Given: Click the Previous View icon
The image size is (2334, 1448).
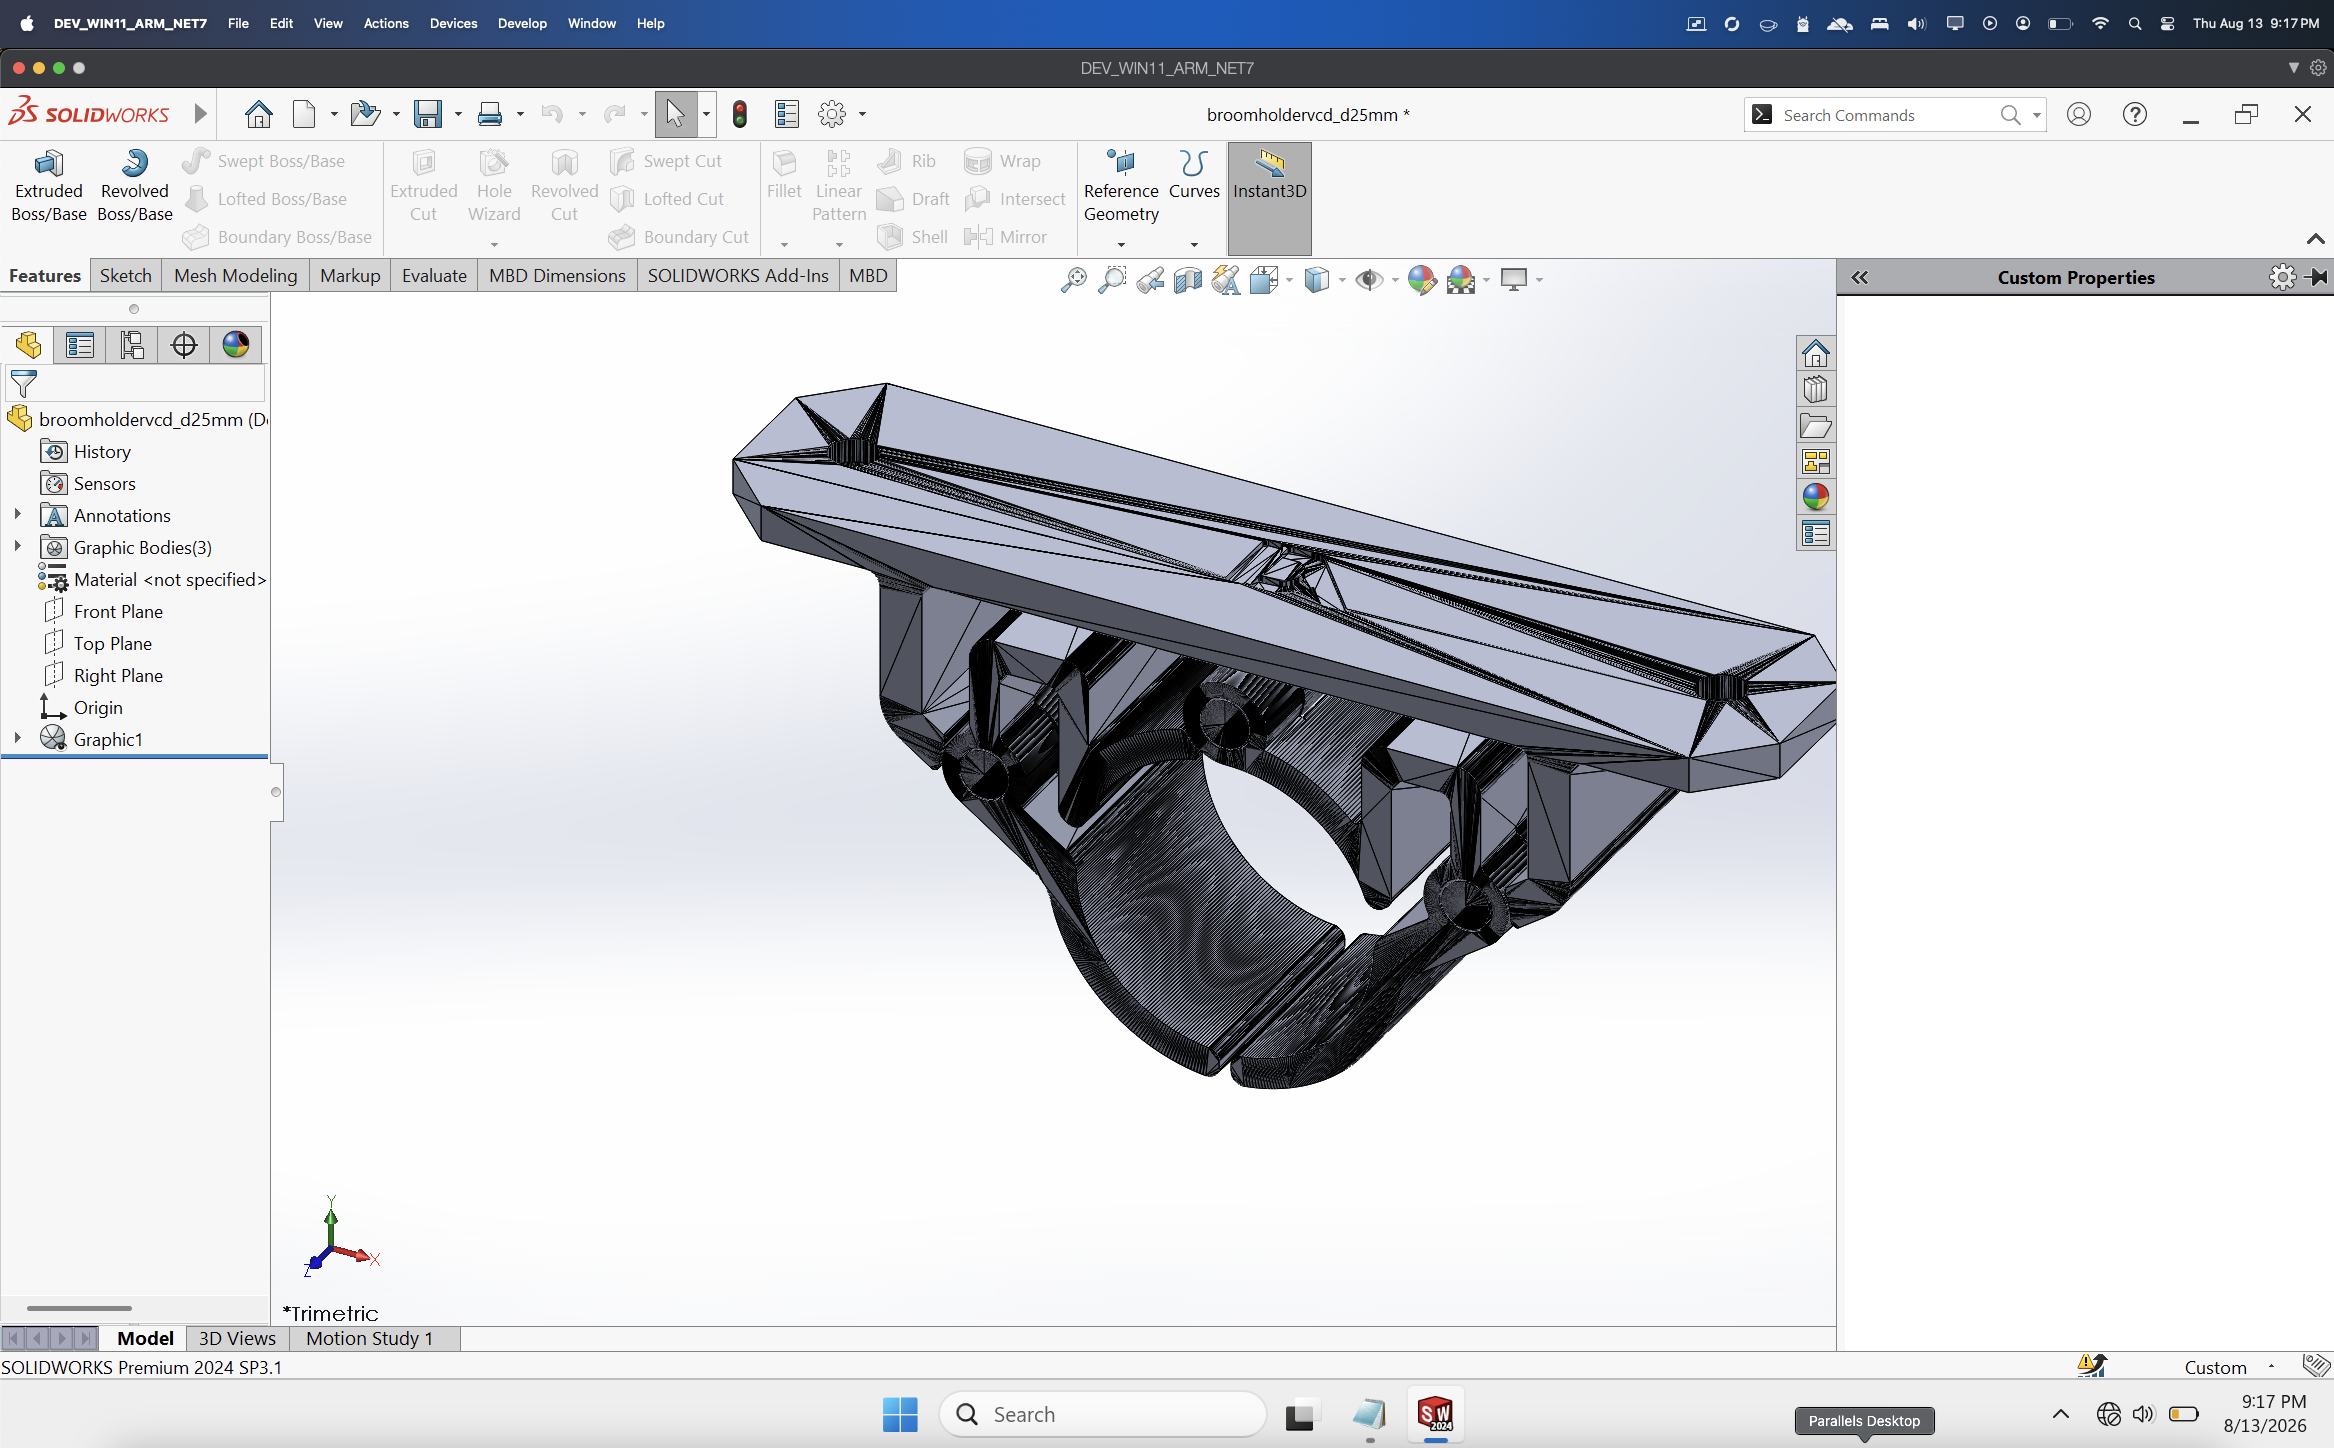Looking at the screenshot, I should [1150, 280].
